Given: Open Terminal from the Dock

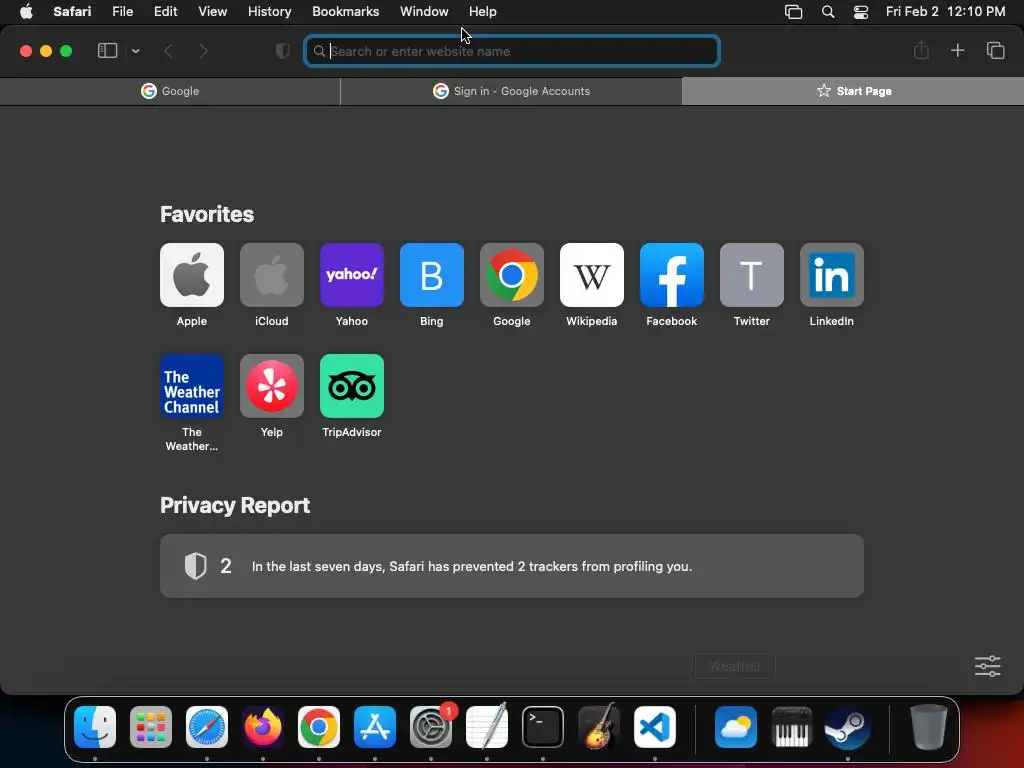Looking at the screenshot, I should point(543,727).
